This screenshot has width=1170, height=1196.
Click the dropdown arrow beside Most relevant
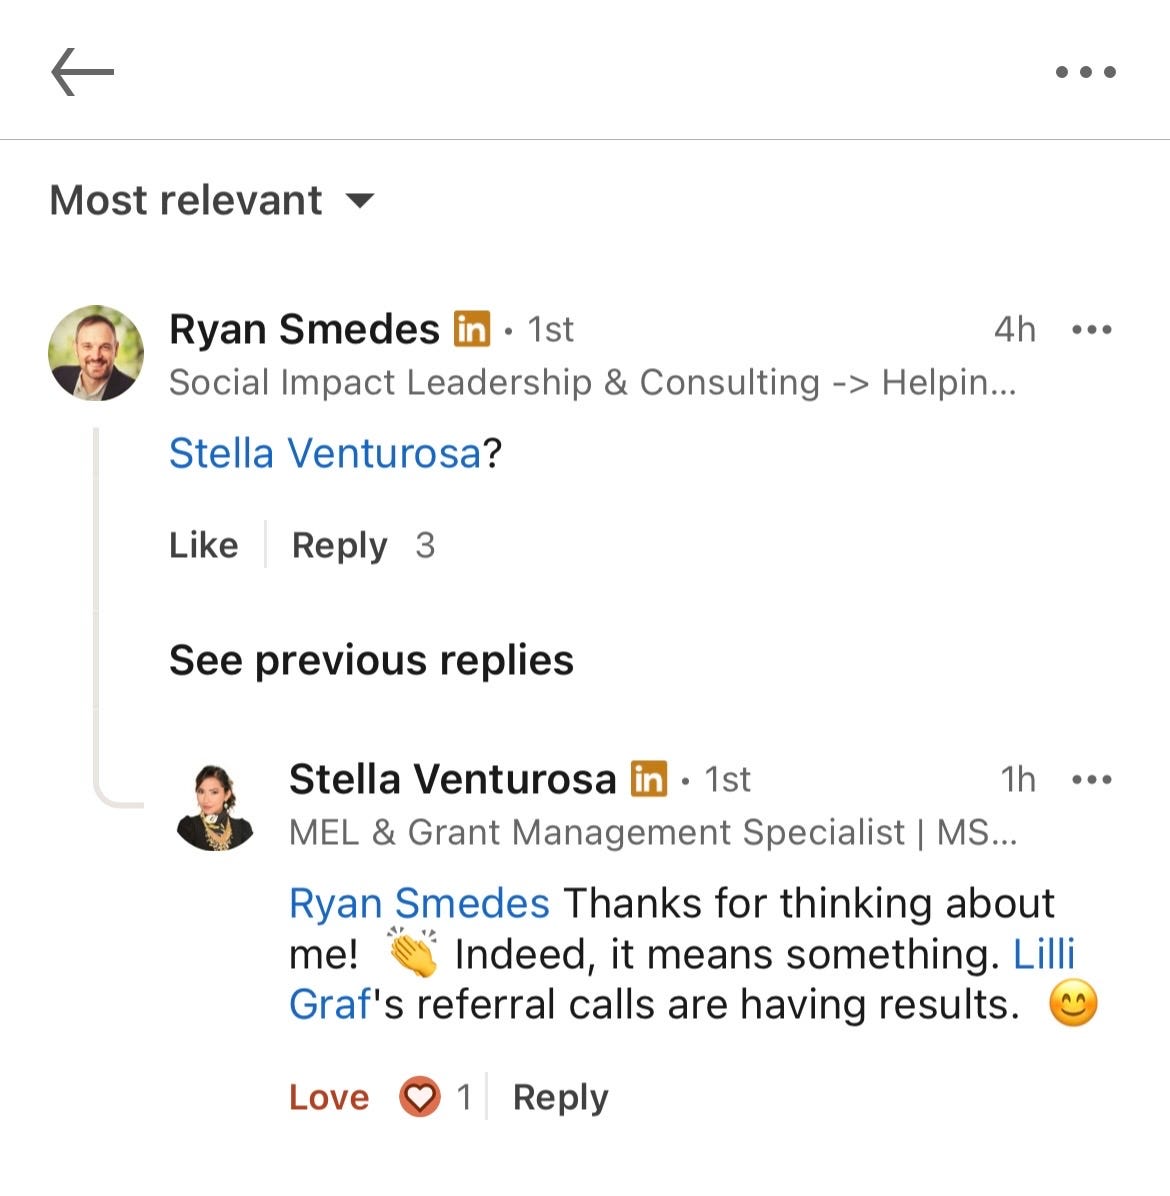pyautogui.click(x=359, y=201)
